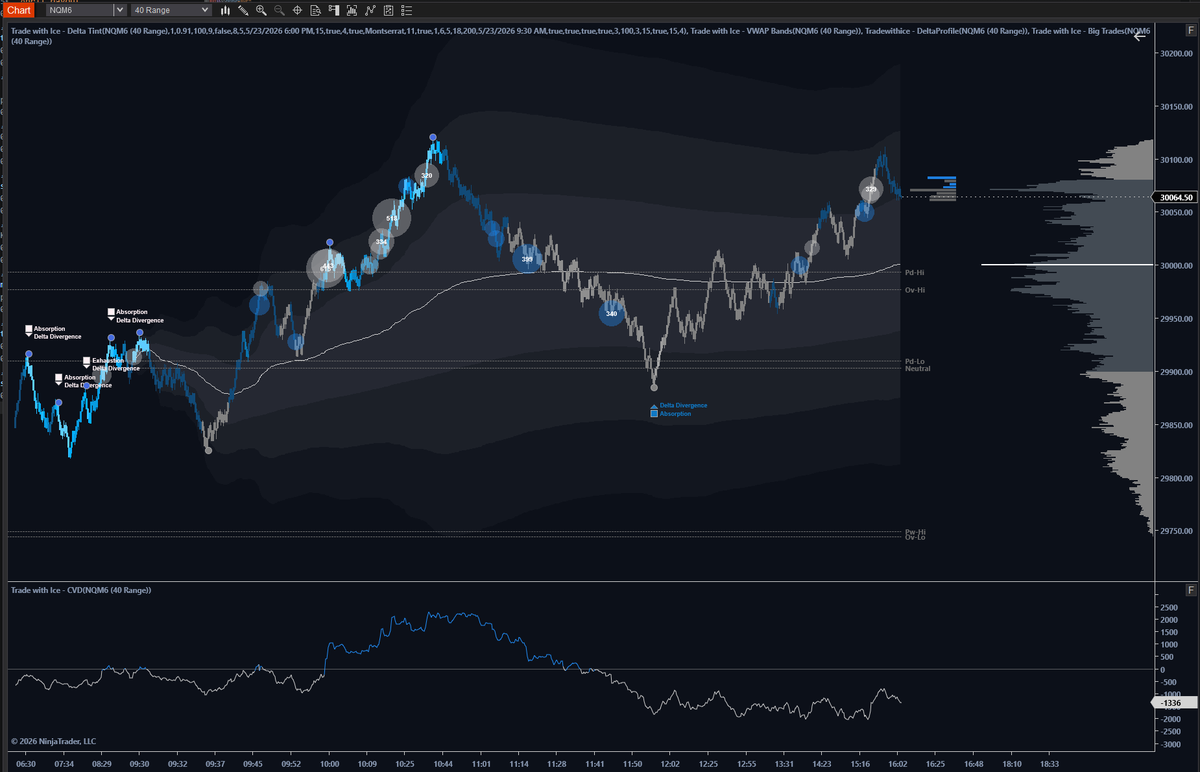Open the strategies icon
The width and height of the screenshot is (1200, 772).
(x=388, y=10)
